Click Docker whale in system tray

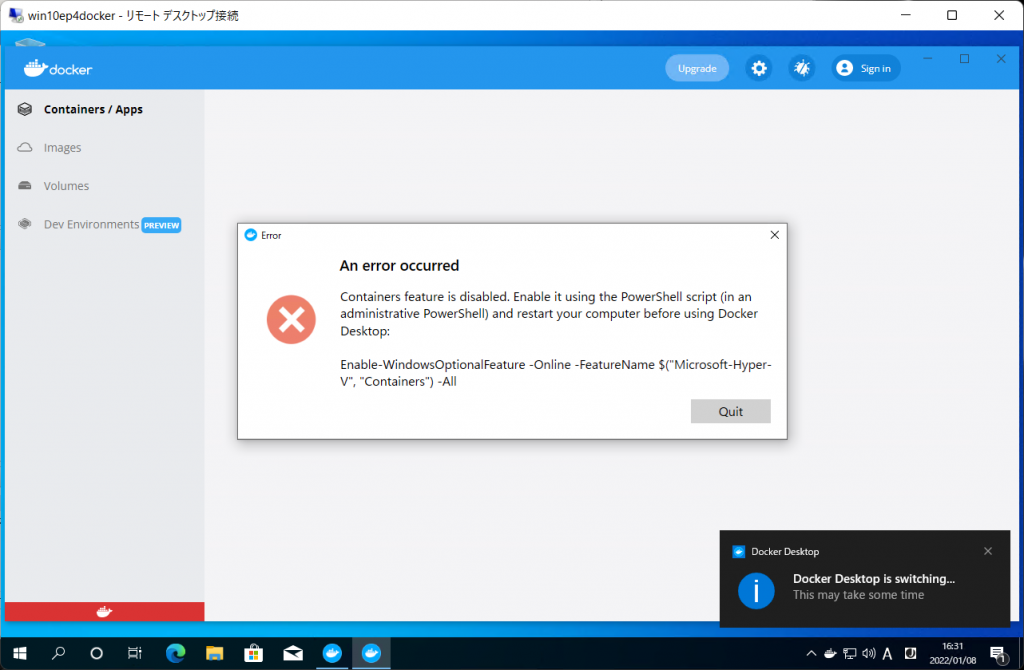click(x=830, y=653)
